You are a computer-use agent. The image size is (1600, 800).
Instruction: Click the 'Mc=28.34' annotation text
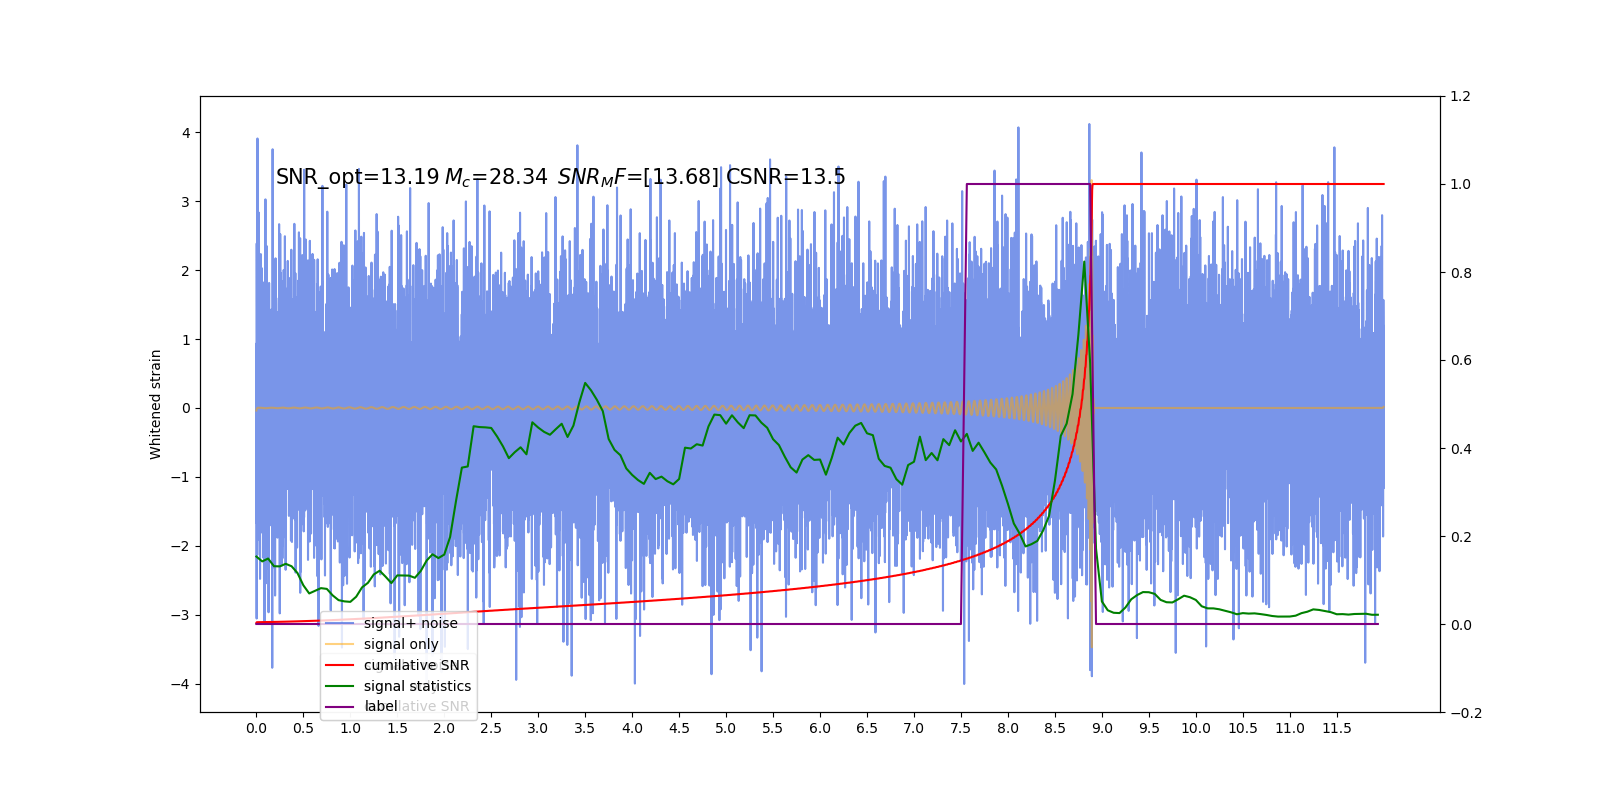[x=496, y=177]
